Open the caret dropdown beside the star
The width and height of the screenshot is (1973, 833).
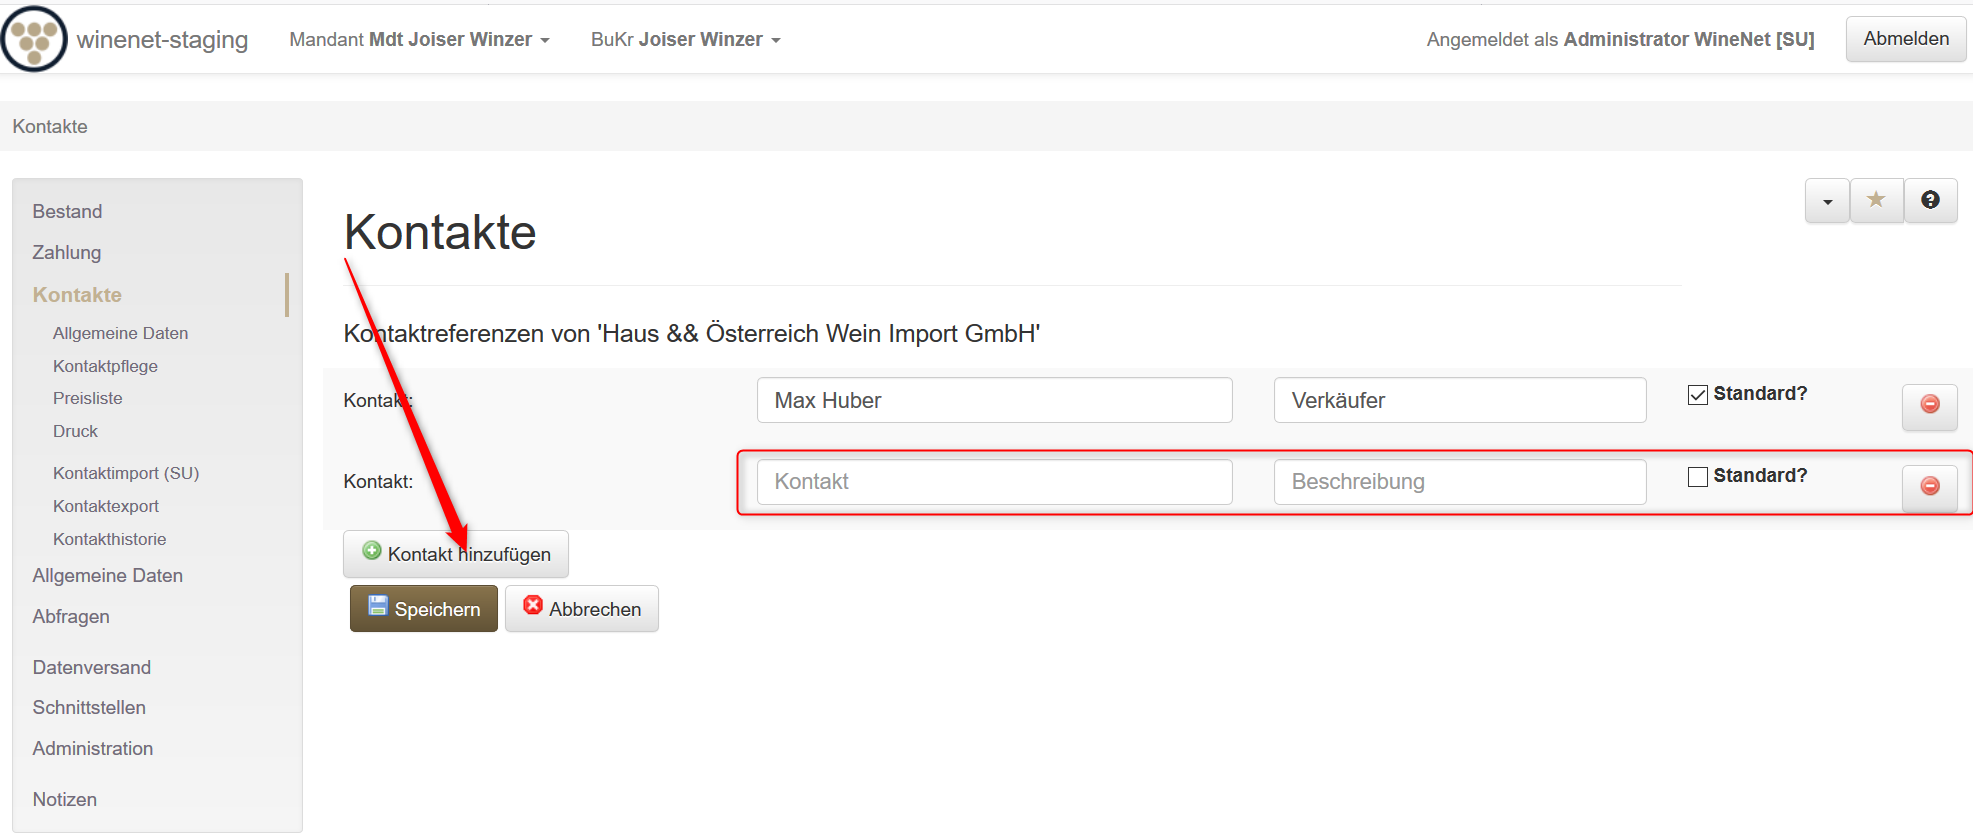coord(1827,201)
